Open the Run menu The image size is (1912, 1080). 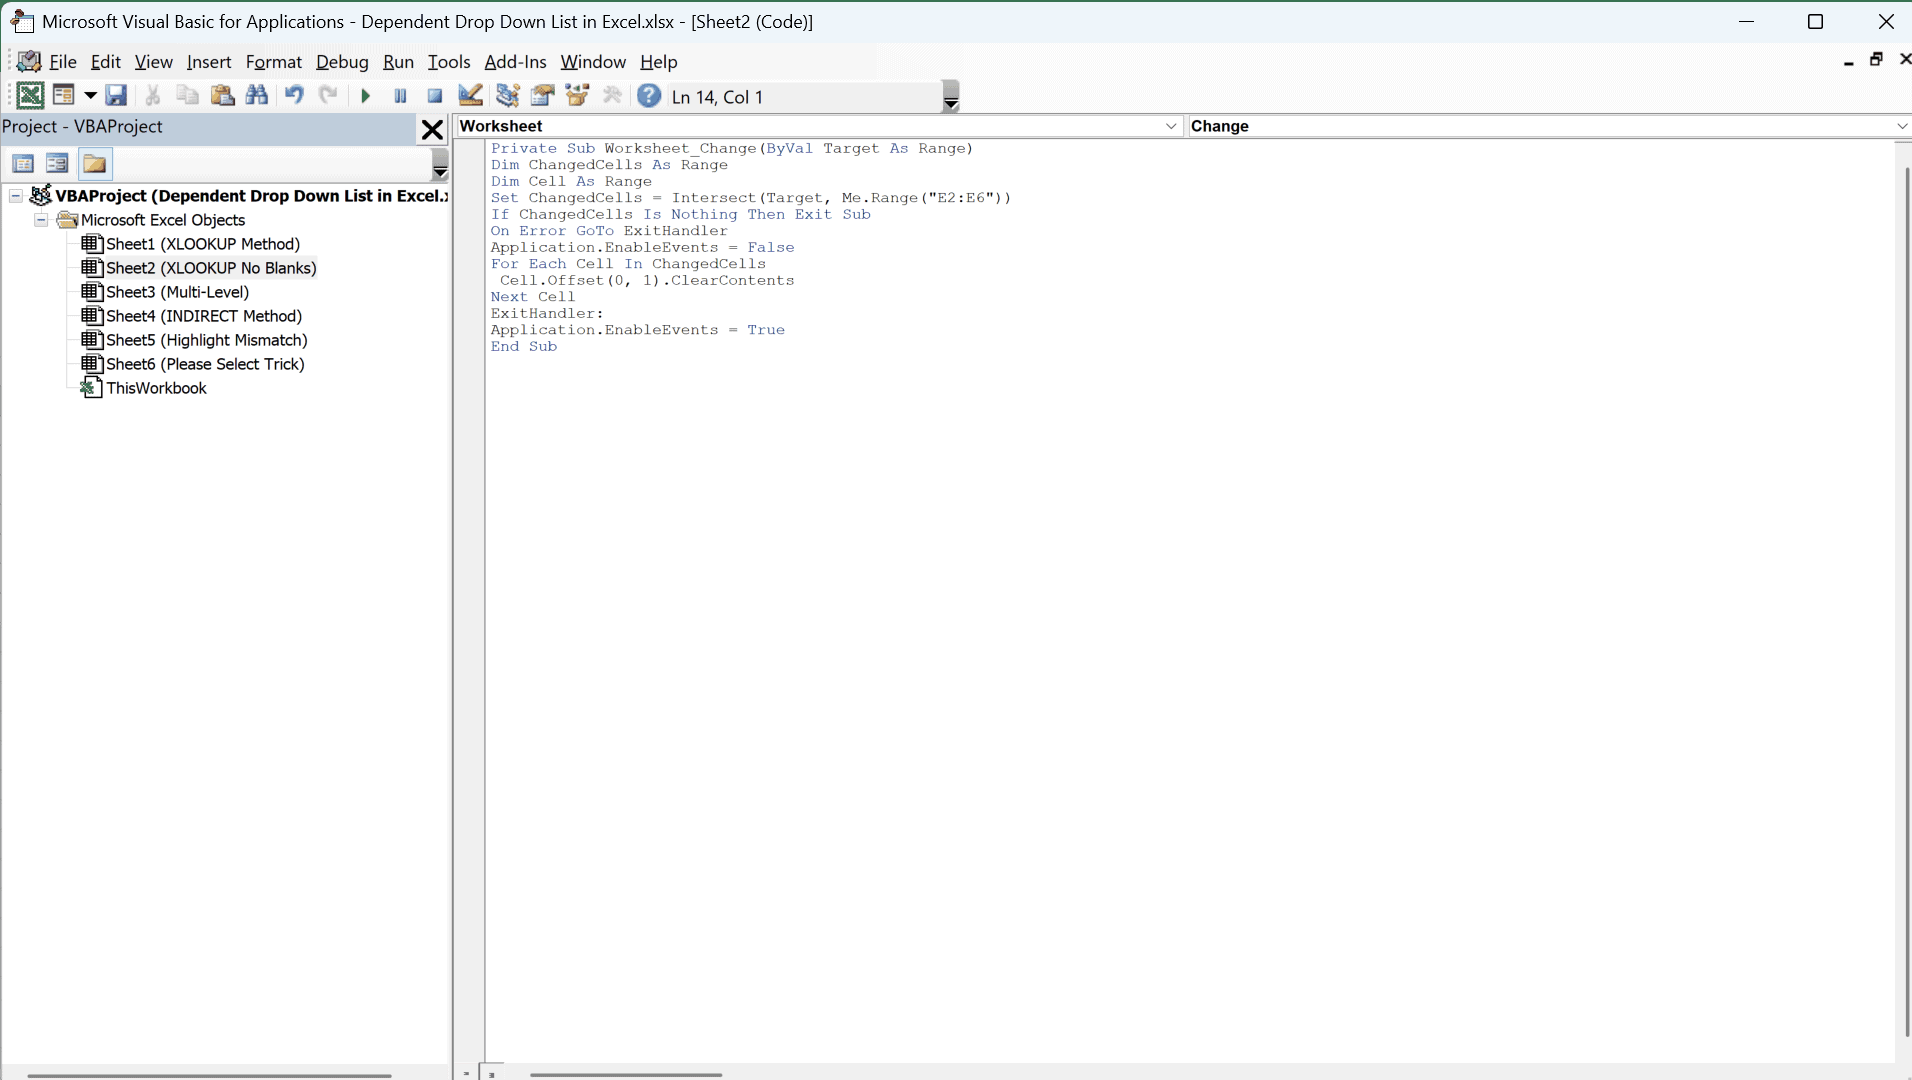pyautogui.click(x=398, y=62)
